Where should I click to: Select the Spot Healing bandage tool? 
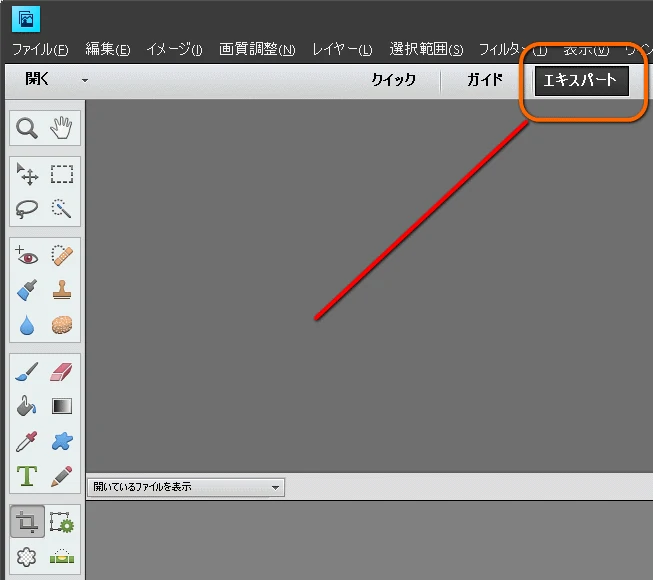[x=62, y=256]
